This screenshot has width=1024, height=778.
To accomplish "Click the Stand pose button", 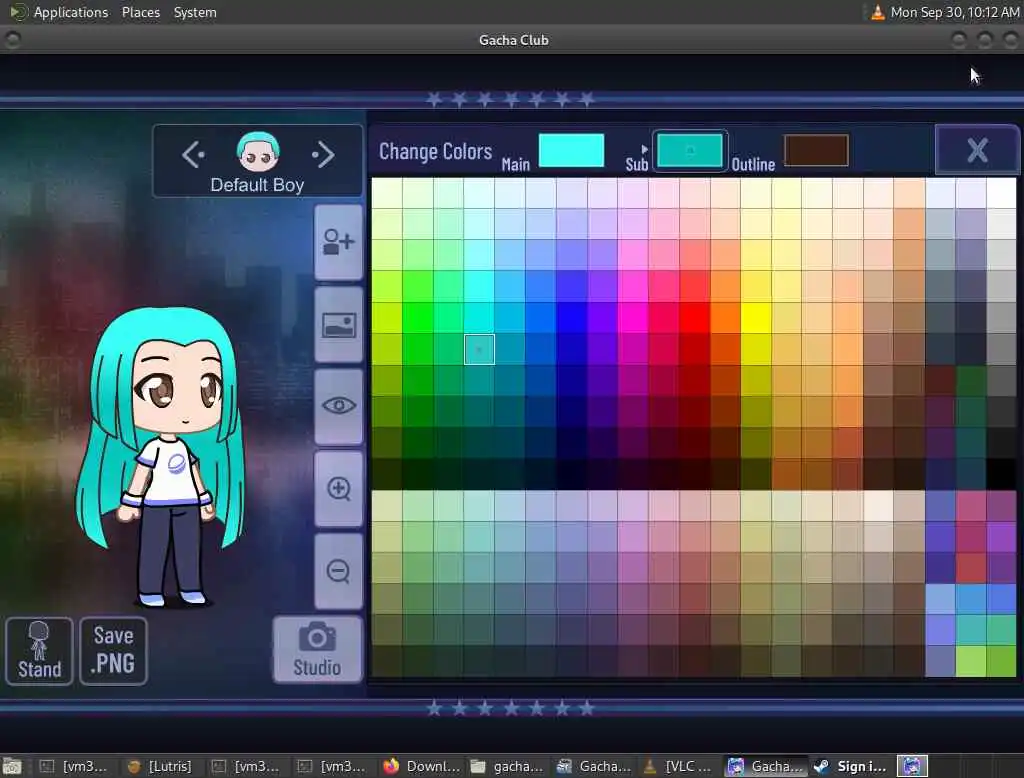I will tap(39, 651).
